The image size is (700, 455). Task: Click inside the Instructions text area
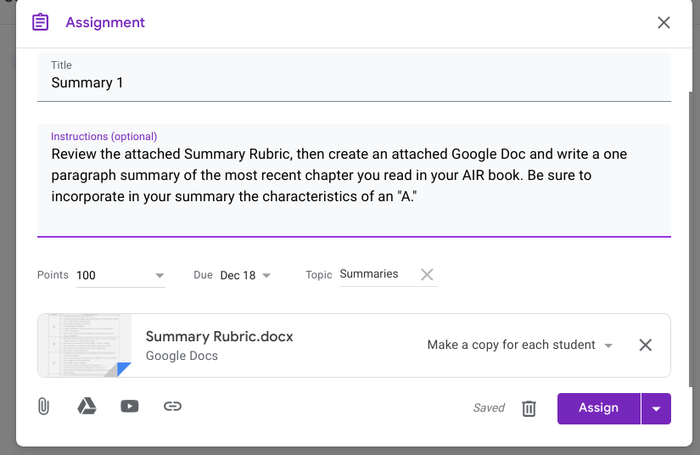point(354,180)
